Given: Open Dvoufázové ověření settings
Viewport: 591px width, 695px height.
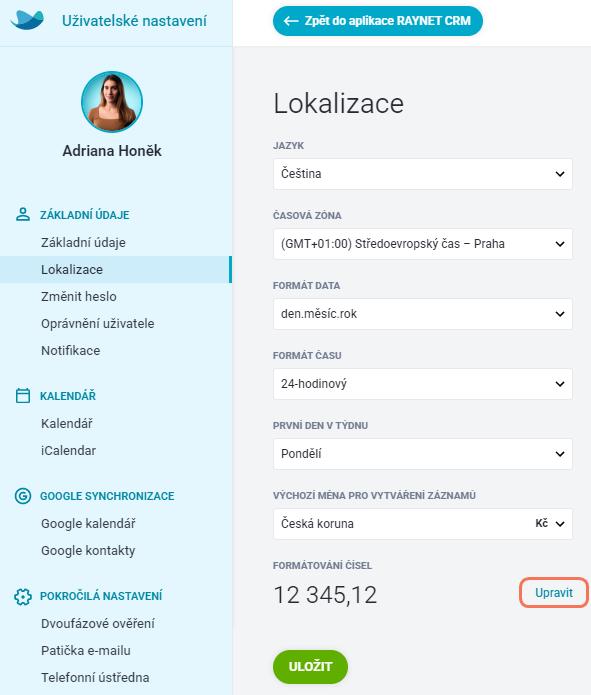Looking at the screenshot, I should tap(98, 624).
